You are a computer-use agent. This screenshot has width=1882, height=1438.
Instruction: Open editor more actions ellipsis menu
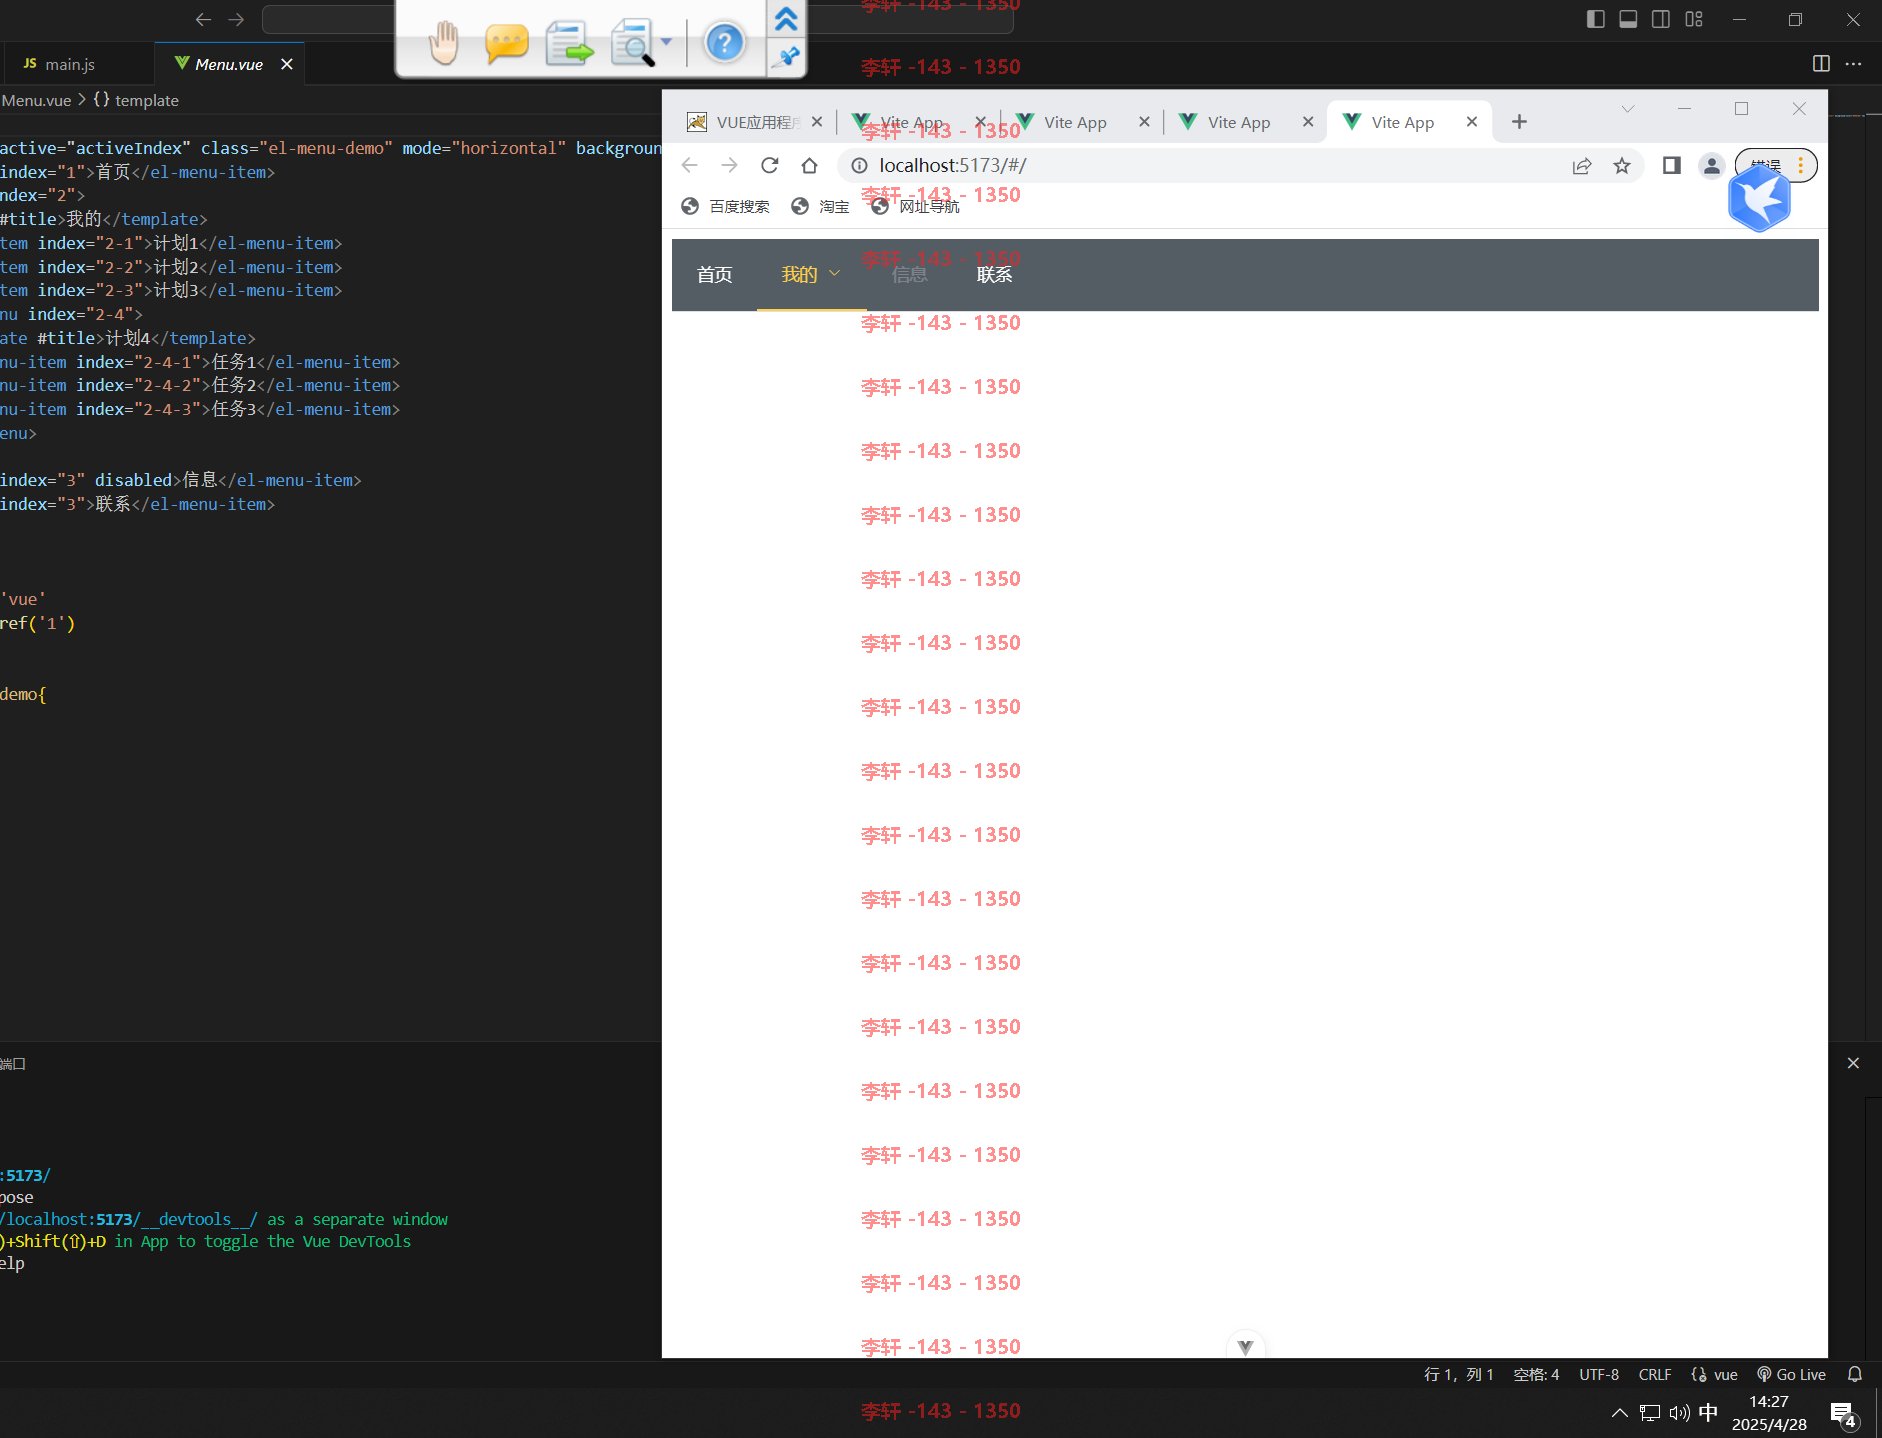[1854, 63]
